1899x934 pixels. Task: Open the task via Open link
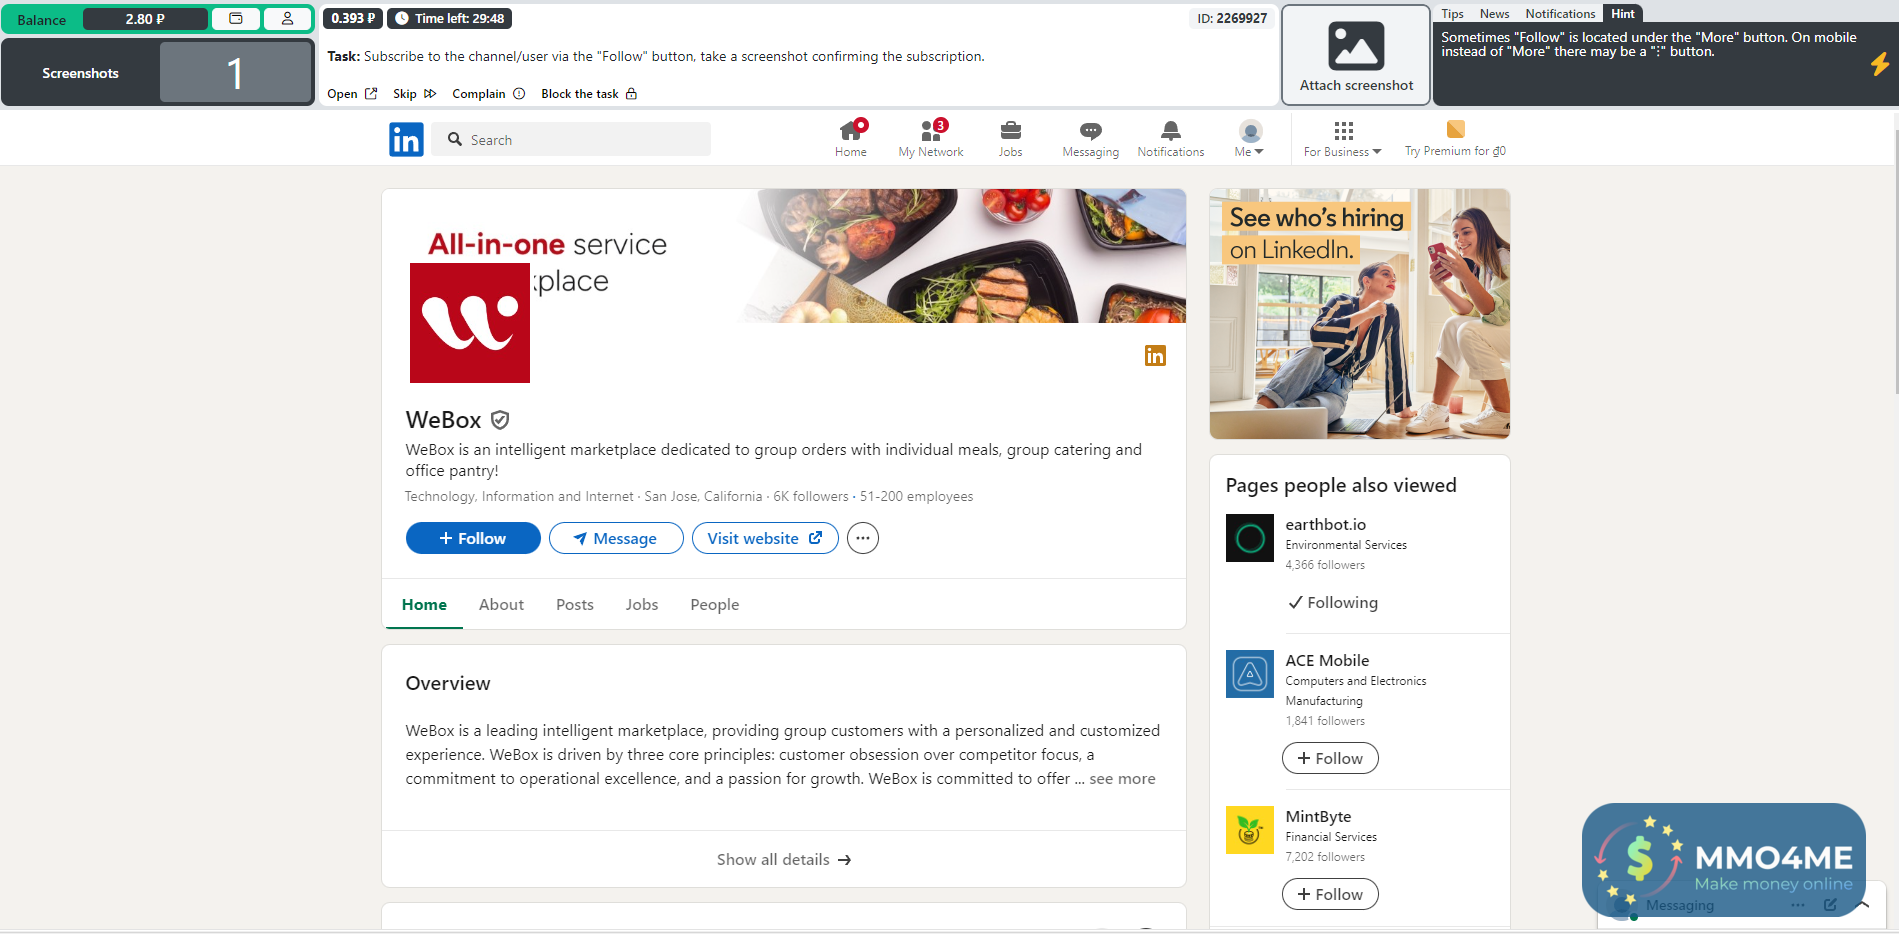[352, 94]
